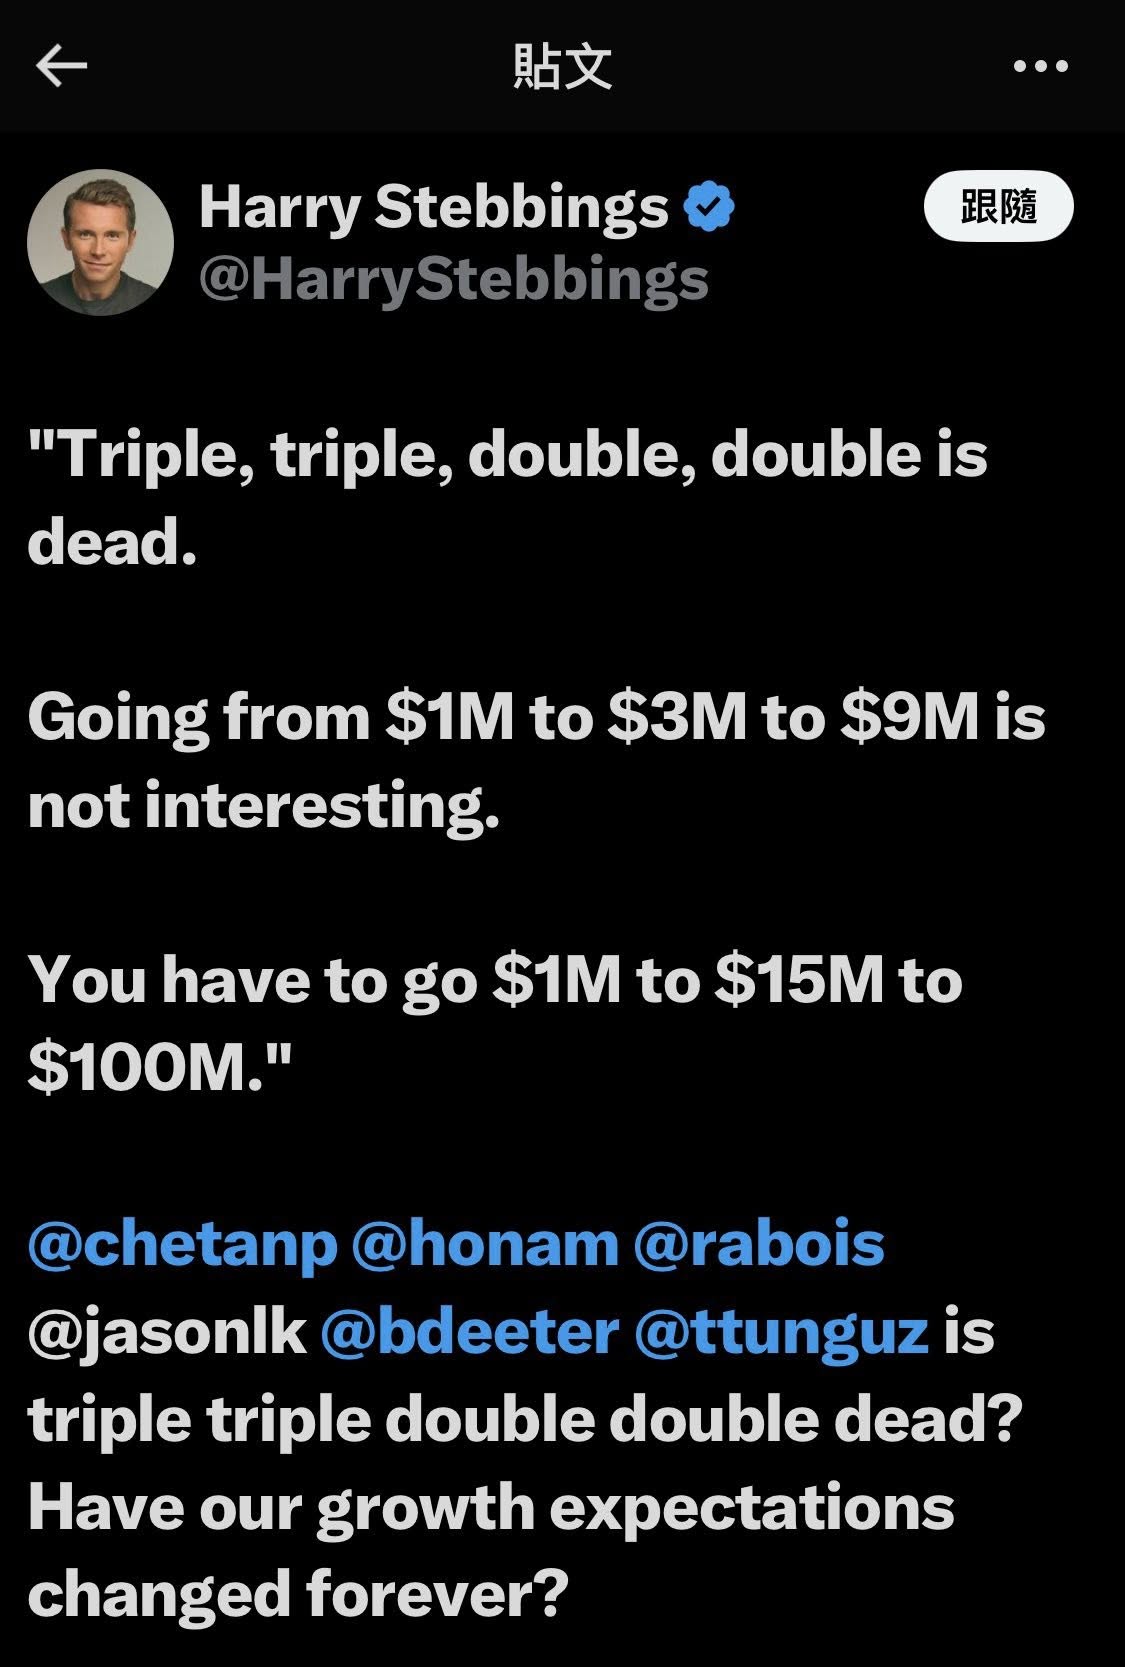Open Harry Stebbings' profile picture

pos(100,243)
